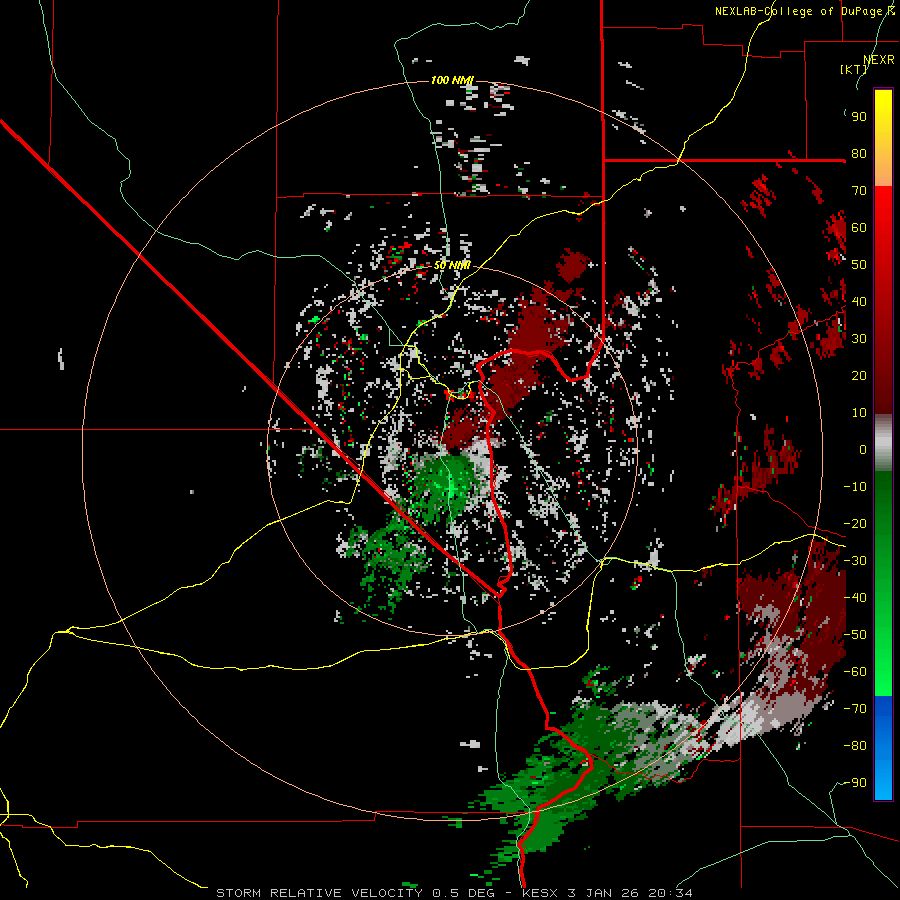
Task: Click the 60 value on velocity scale
Action: [859, 228]
